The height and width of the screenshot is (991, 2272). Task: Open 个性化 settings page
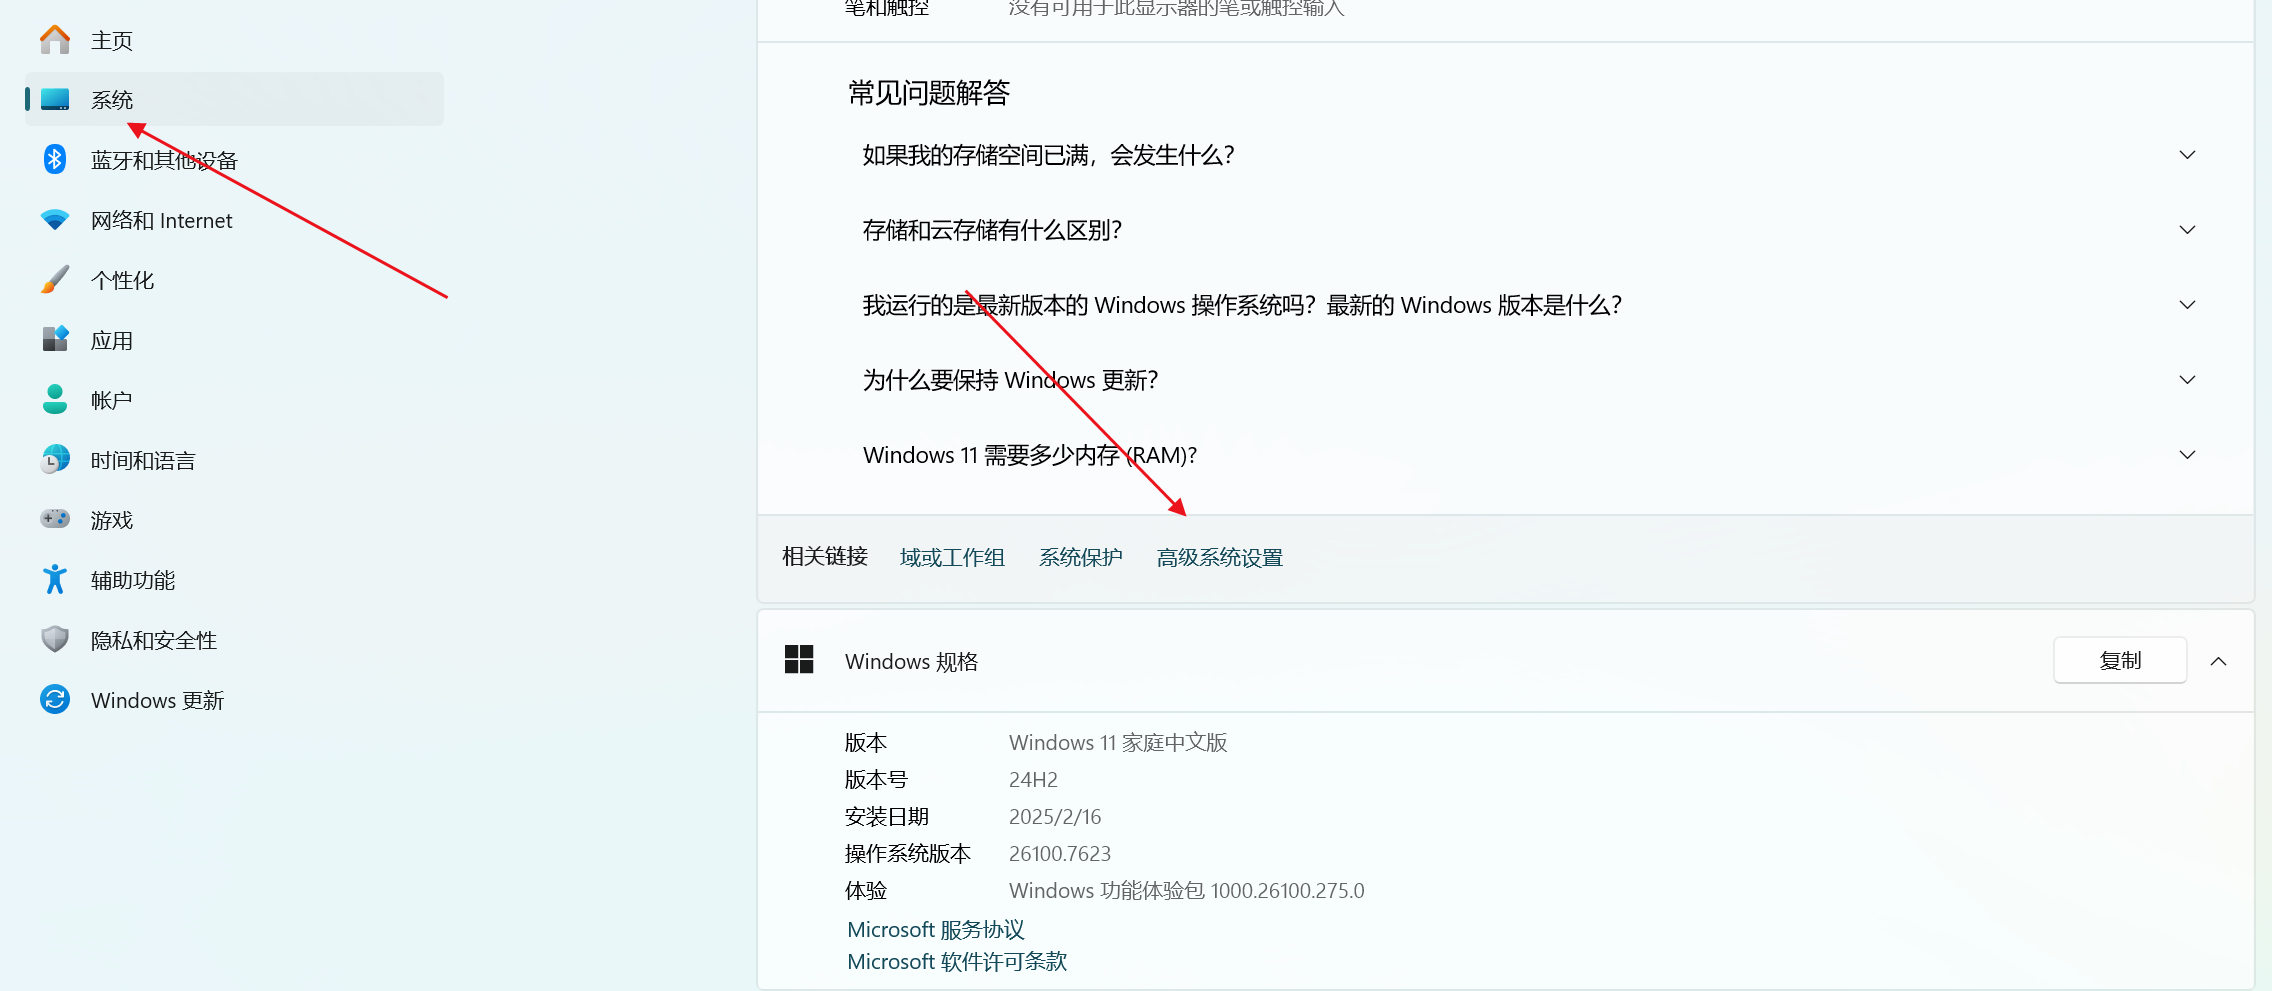click(234, 280)
